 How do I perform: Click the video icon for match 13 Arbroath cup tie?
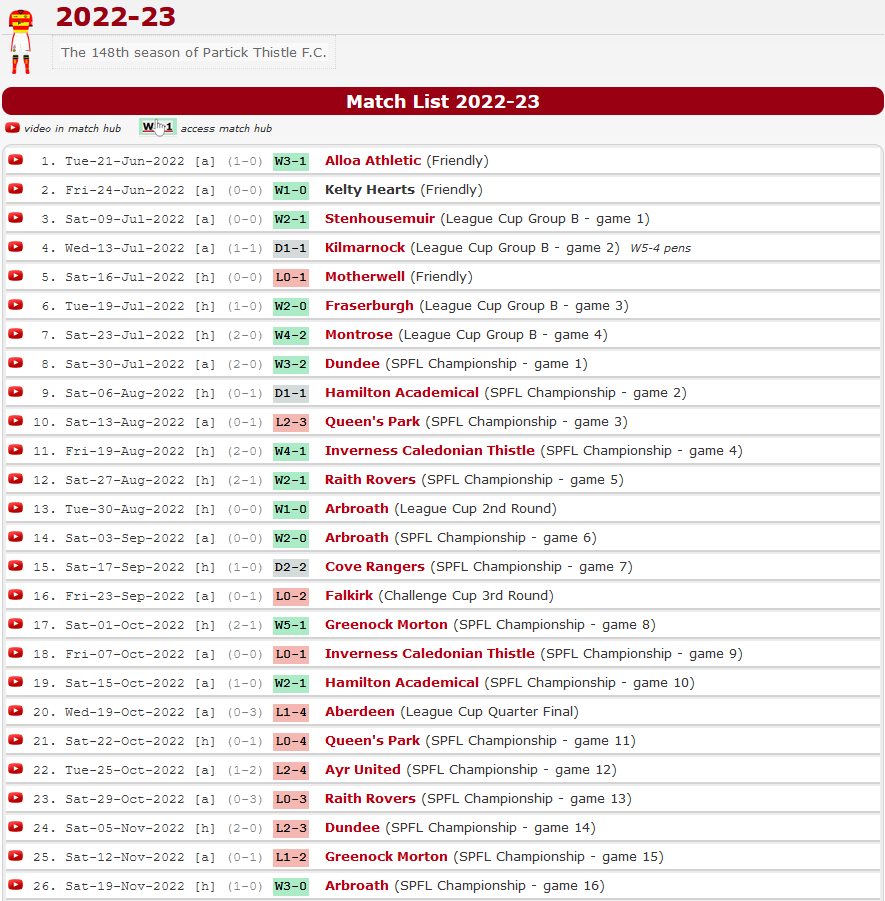coord(16,508)
